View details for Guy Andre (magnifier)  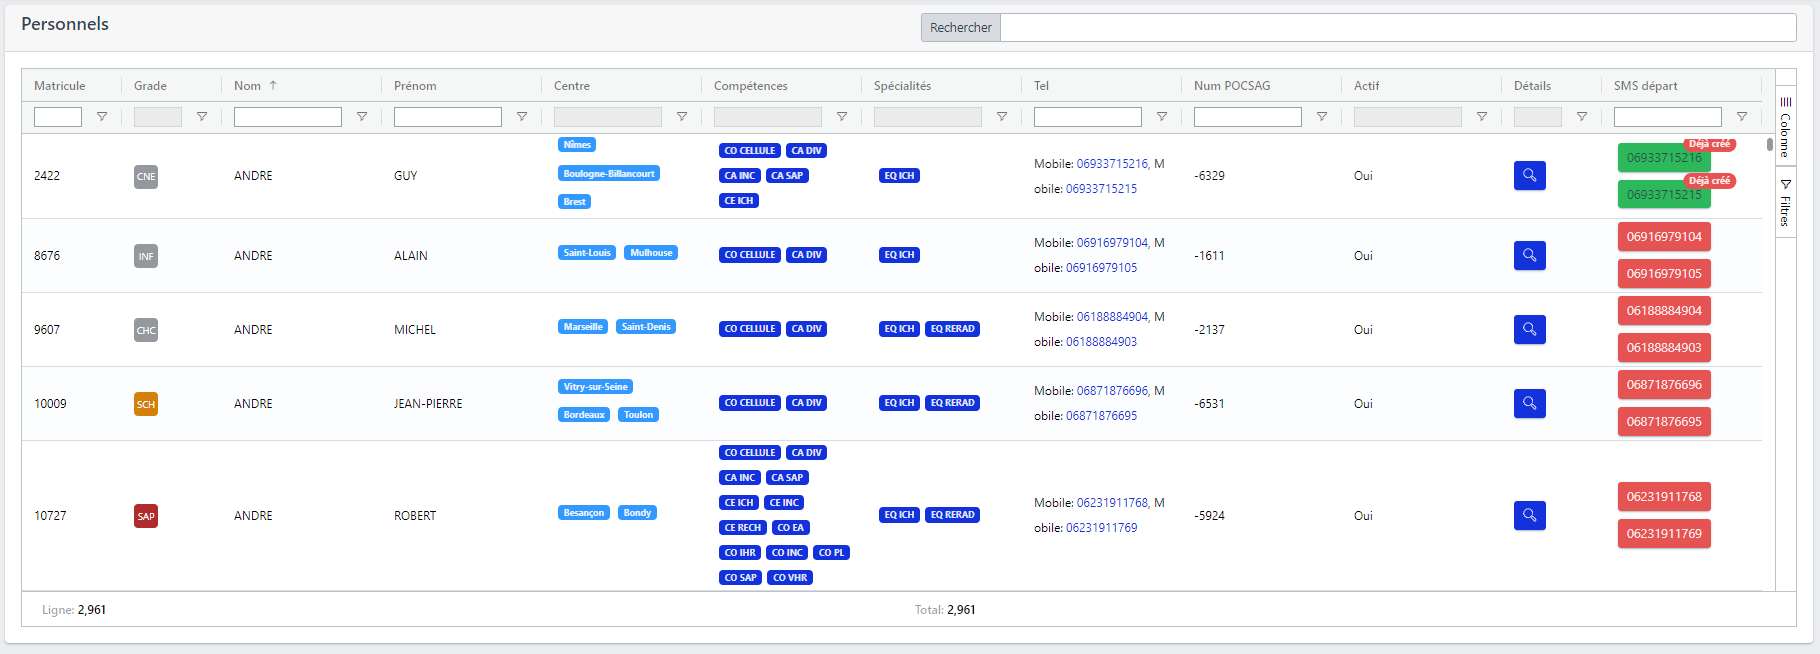(1530, 176)
